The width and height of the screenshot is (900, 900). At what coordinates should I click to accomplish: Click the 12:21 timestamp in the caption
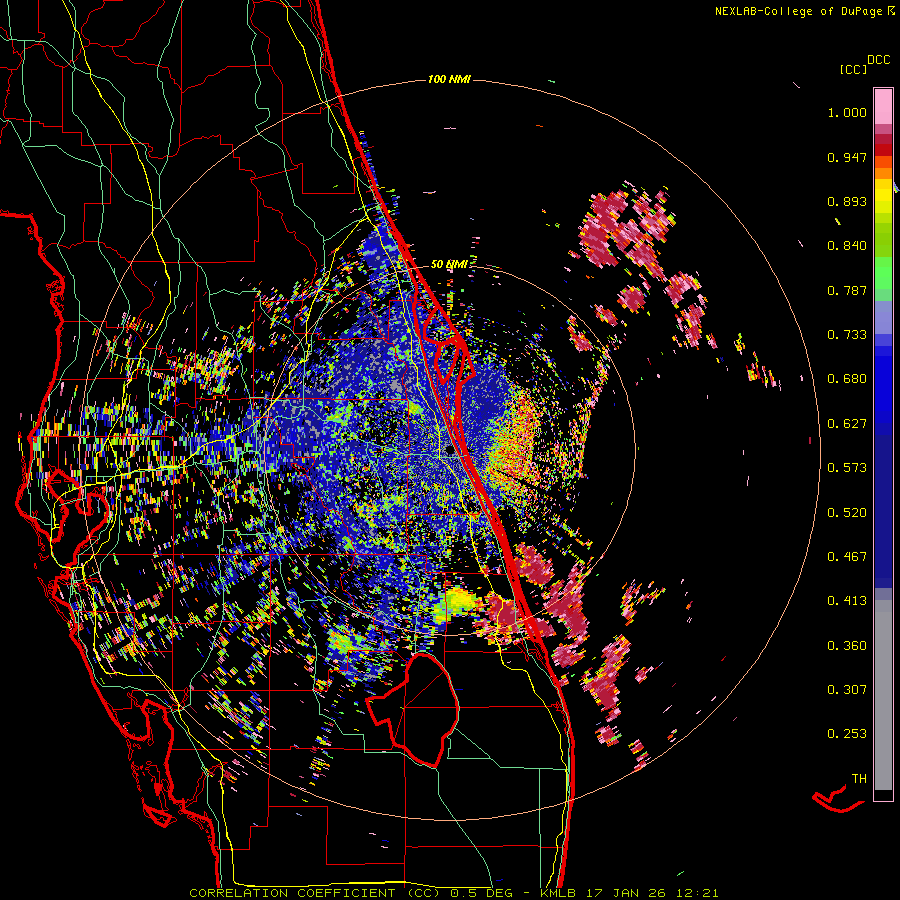coord(698,893)
